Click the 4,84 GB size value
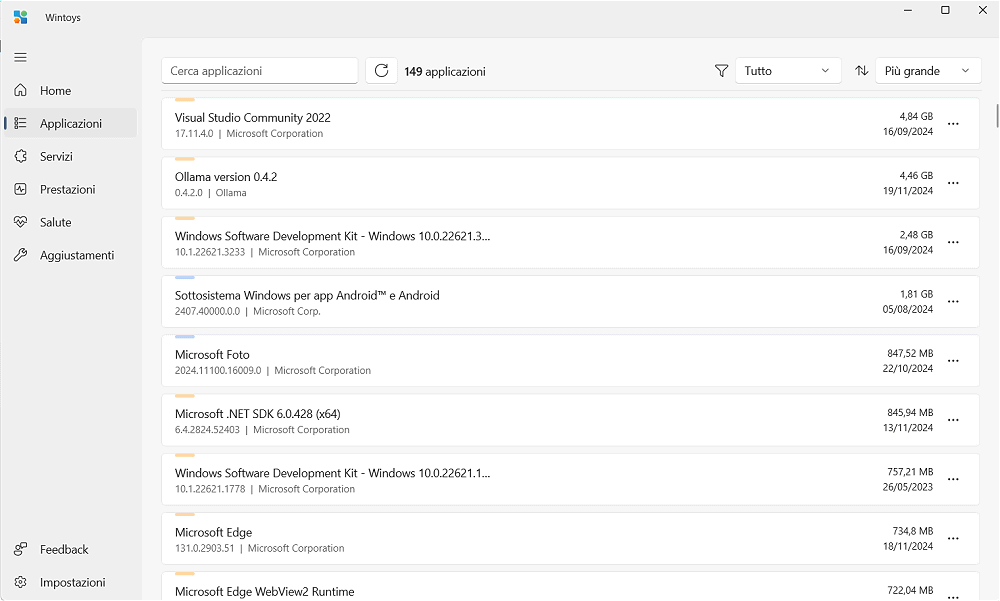Viewport: 1000px width, 601px height. point(916,116)
